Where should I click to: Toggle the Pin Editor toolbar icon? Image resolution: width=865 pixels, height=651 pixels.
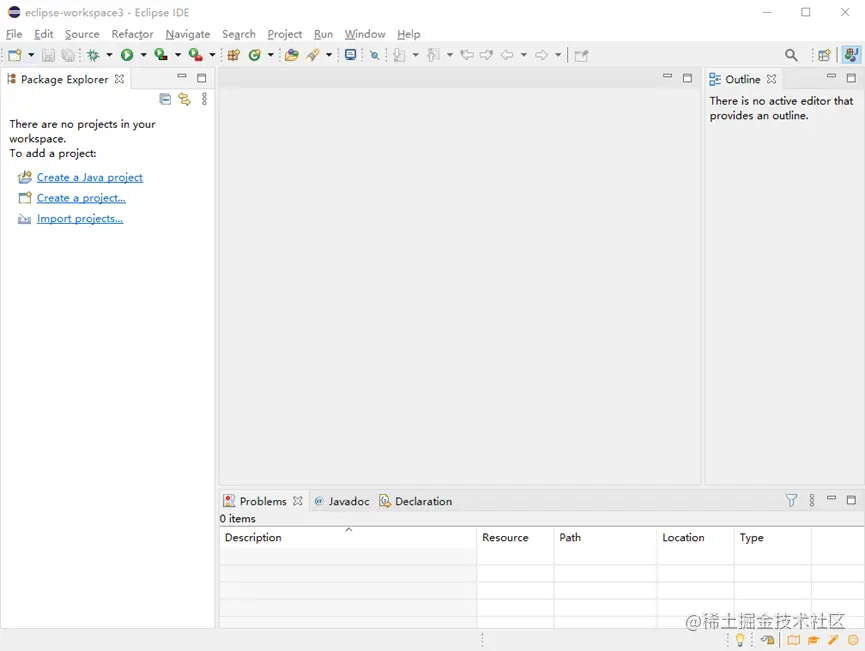coord(581,55)
